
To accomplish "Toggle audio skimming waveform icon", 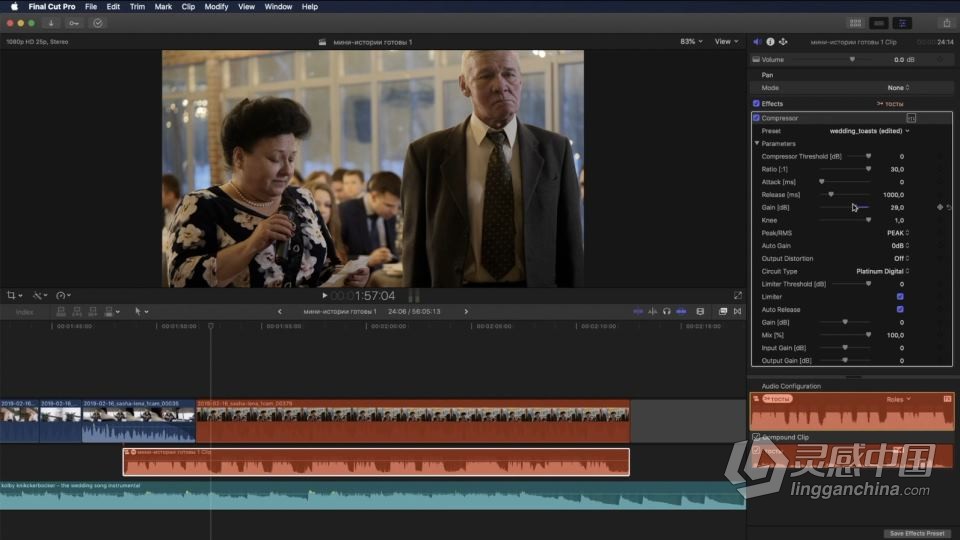I will pos(653,312).
